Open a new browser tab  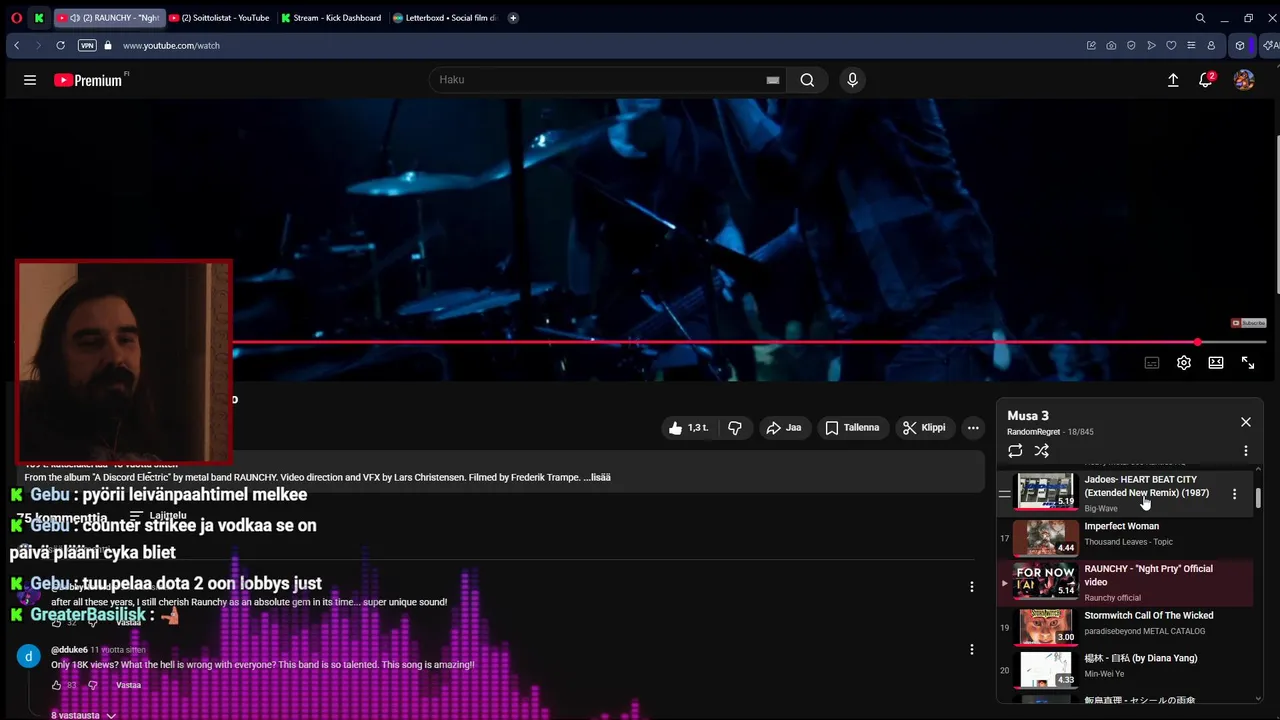click(x=513, y=17)
